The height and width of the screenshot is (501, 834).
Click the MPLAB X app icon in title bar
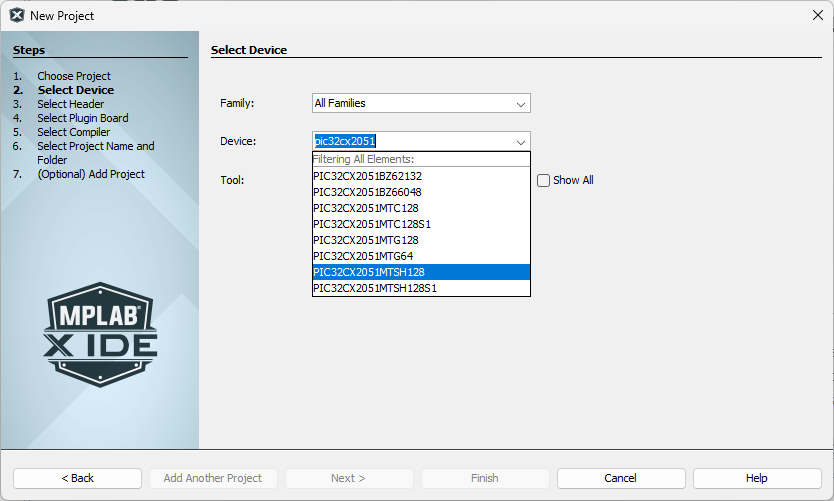[x=17, y=15]
